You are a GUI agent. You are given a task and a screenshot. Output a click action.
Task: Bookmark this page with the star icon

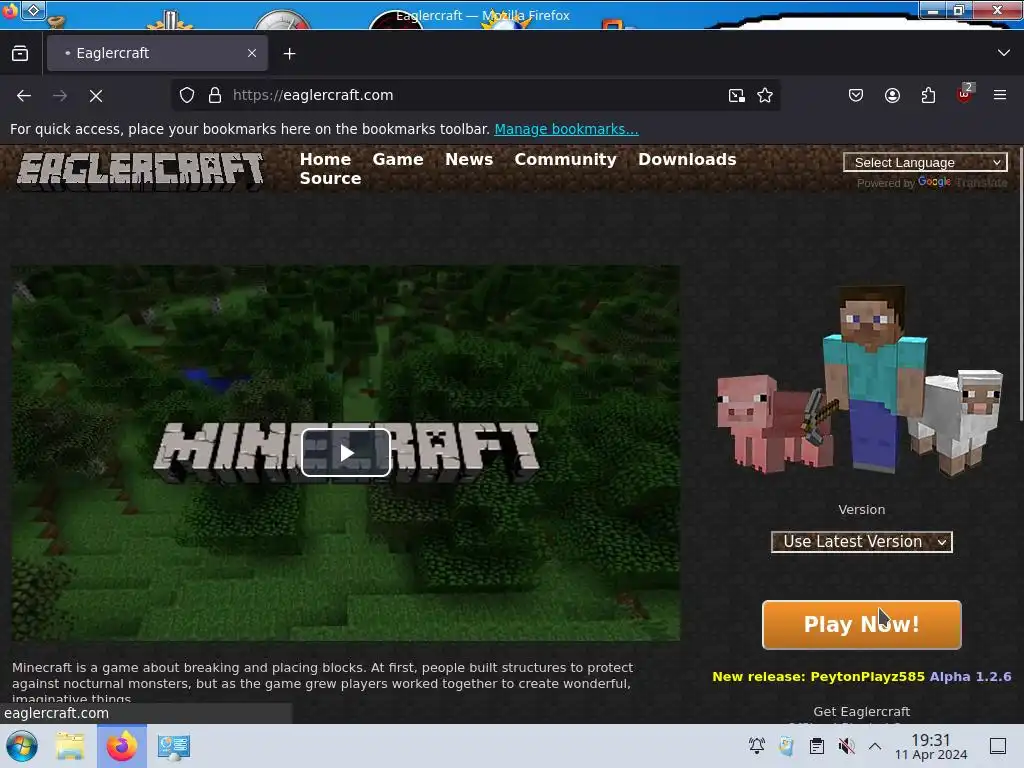pyautogui.click(x=765, y=95)
